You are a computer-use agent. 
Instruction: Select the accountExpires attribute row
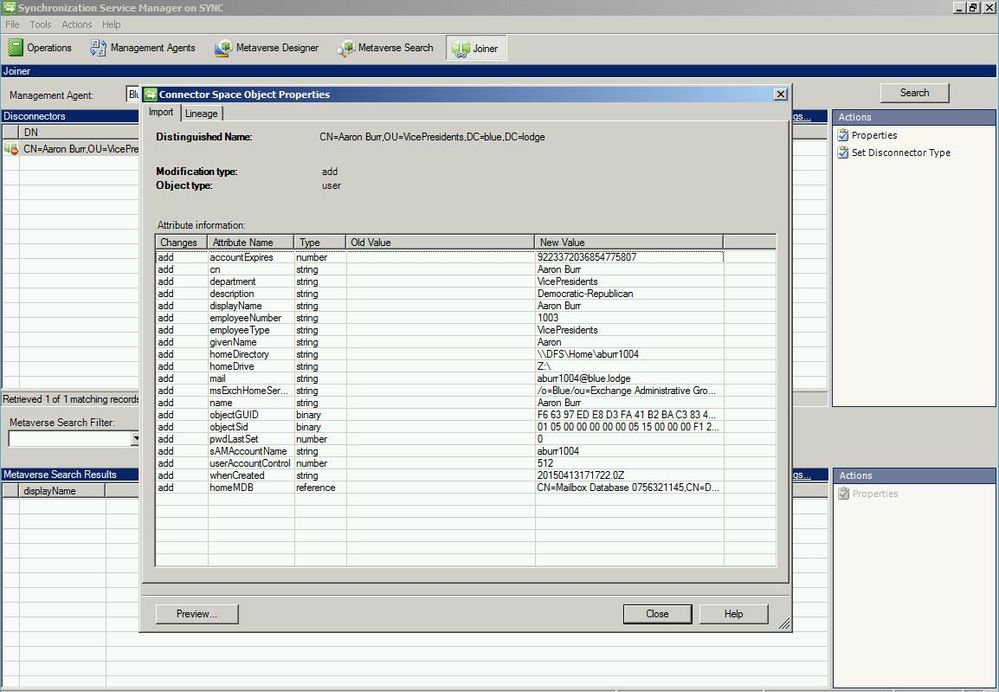point(440,257)
